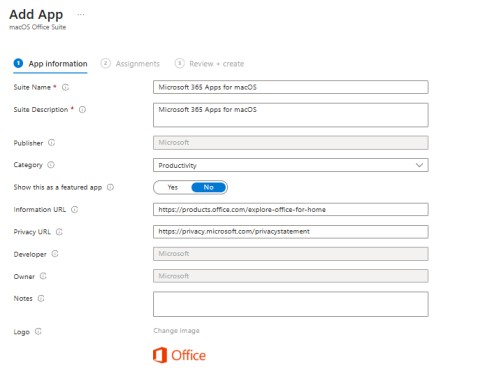This screenshot has height=386, width=499.
Task: Click the Show this as a featured app label
Action: (58, 187)
